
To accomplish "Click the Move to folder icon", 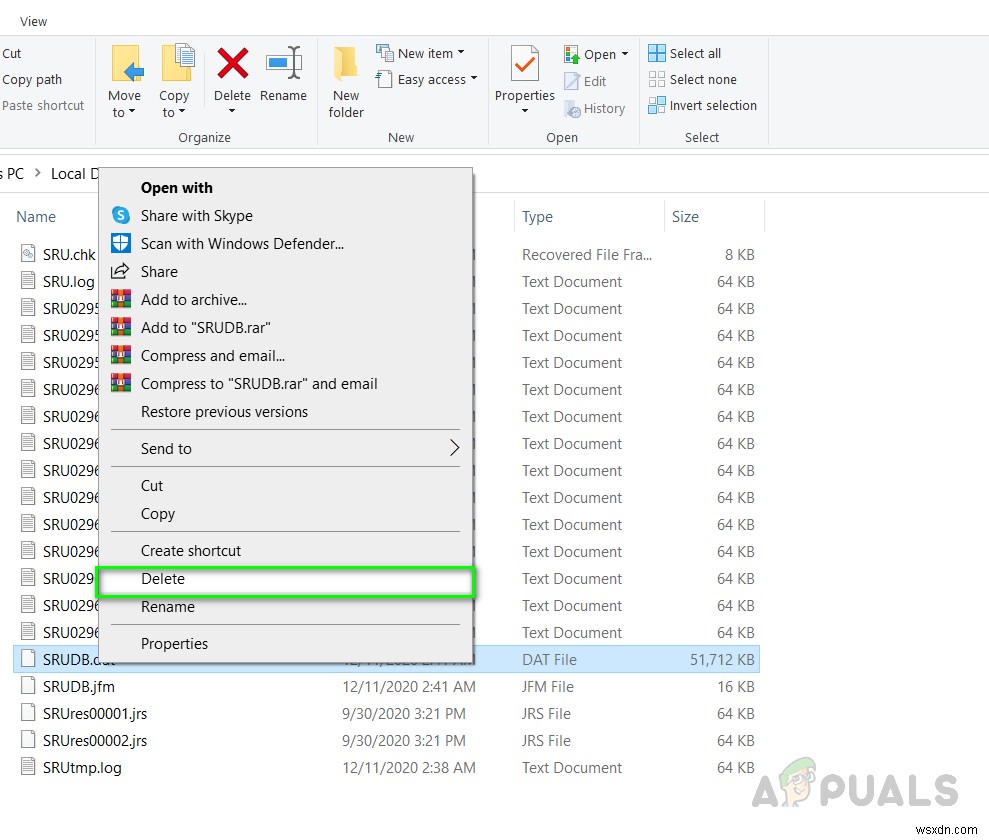I will (127, 63).
